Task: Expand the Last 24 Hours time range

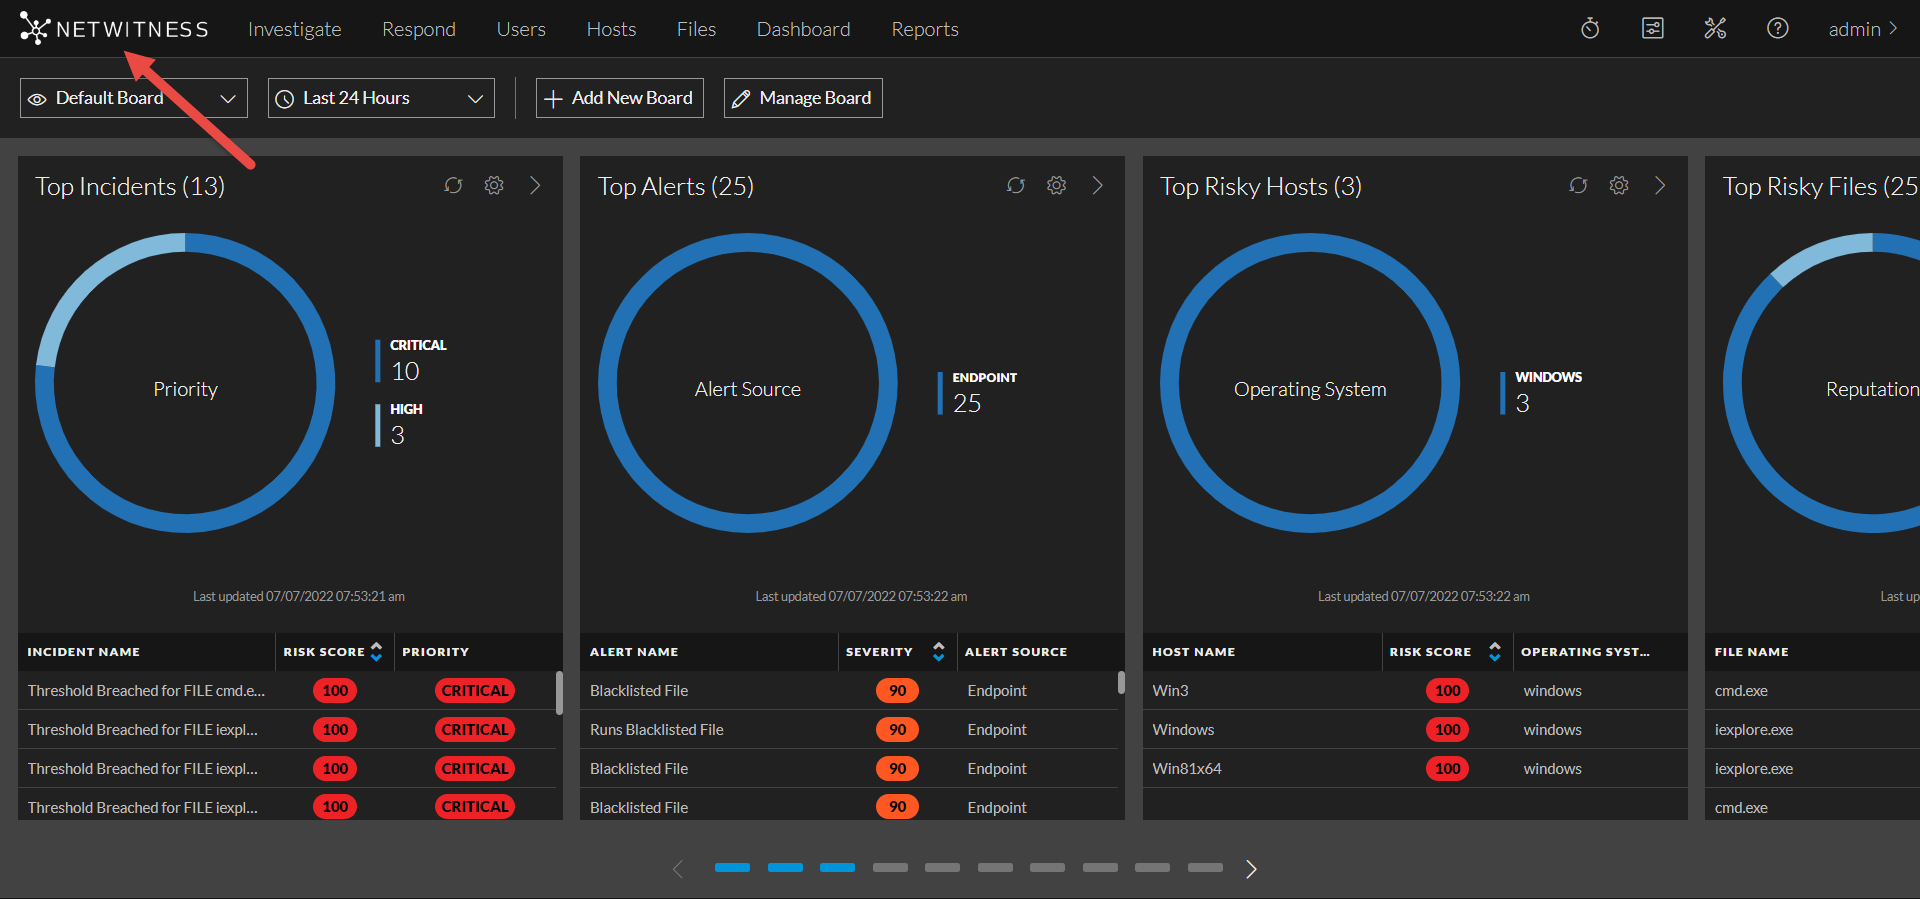Action: point(381,98)
